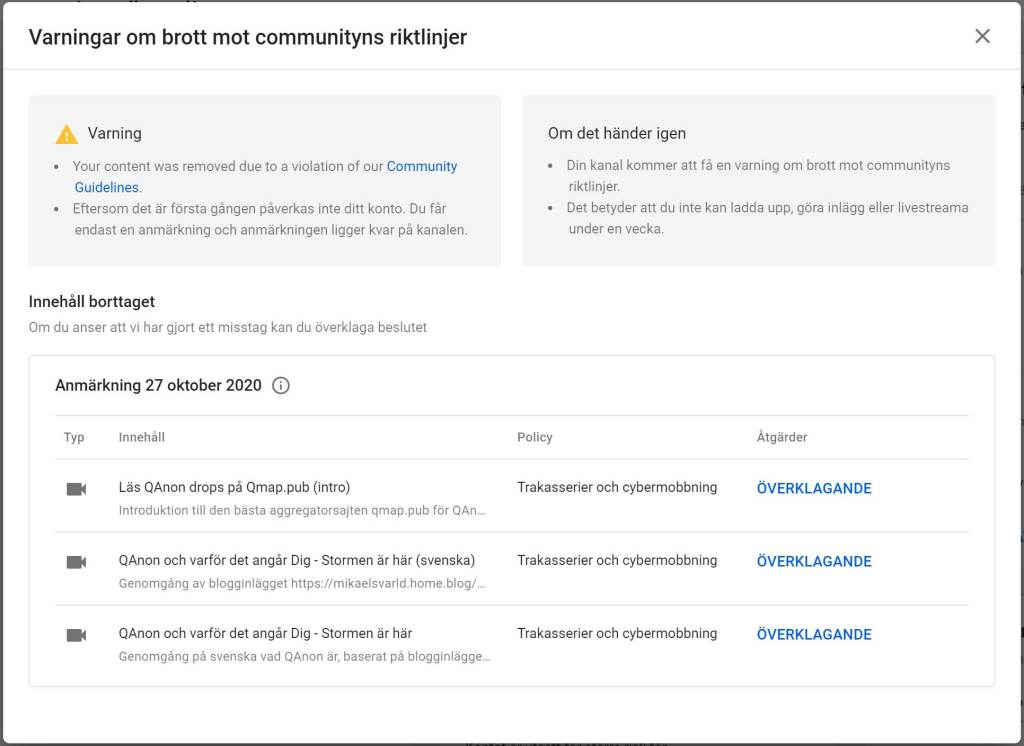
Task: Click ÖVERKLAGANDE in the last table row
Action: [813, 635]
